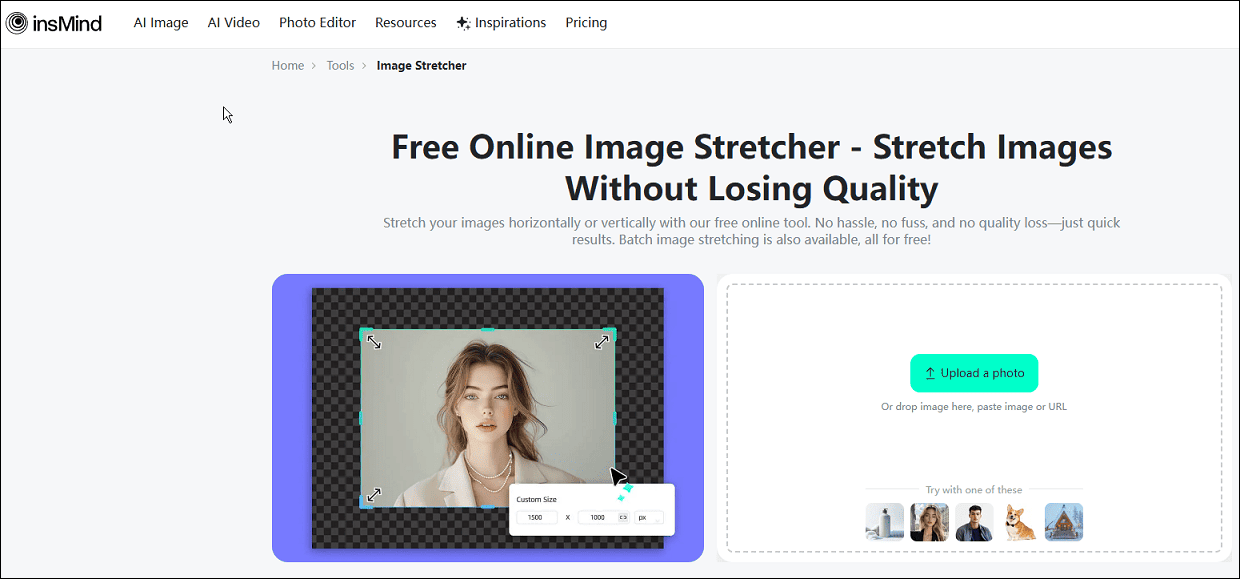Click the Upload a photo button

point(974,373)
